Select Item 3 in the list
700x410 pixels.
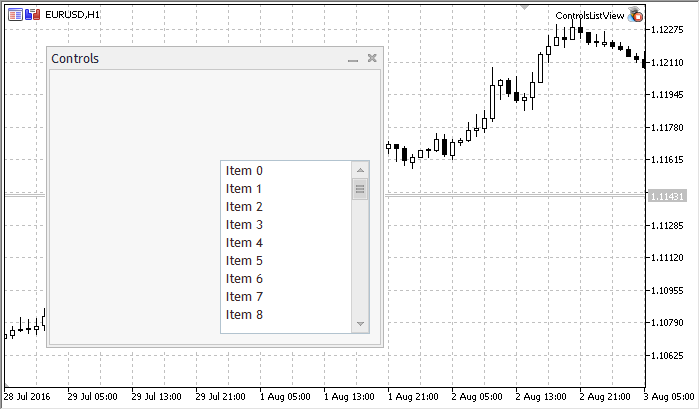(x=244, y=225)
